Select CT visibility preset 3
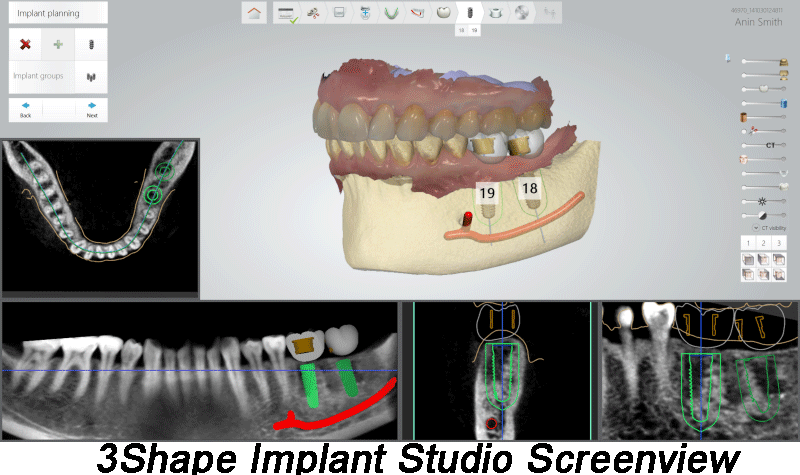 pos(779,243)
